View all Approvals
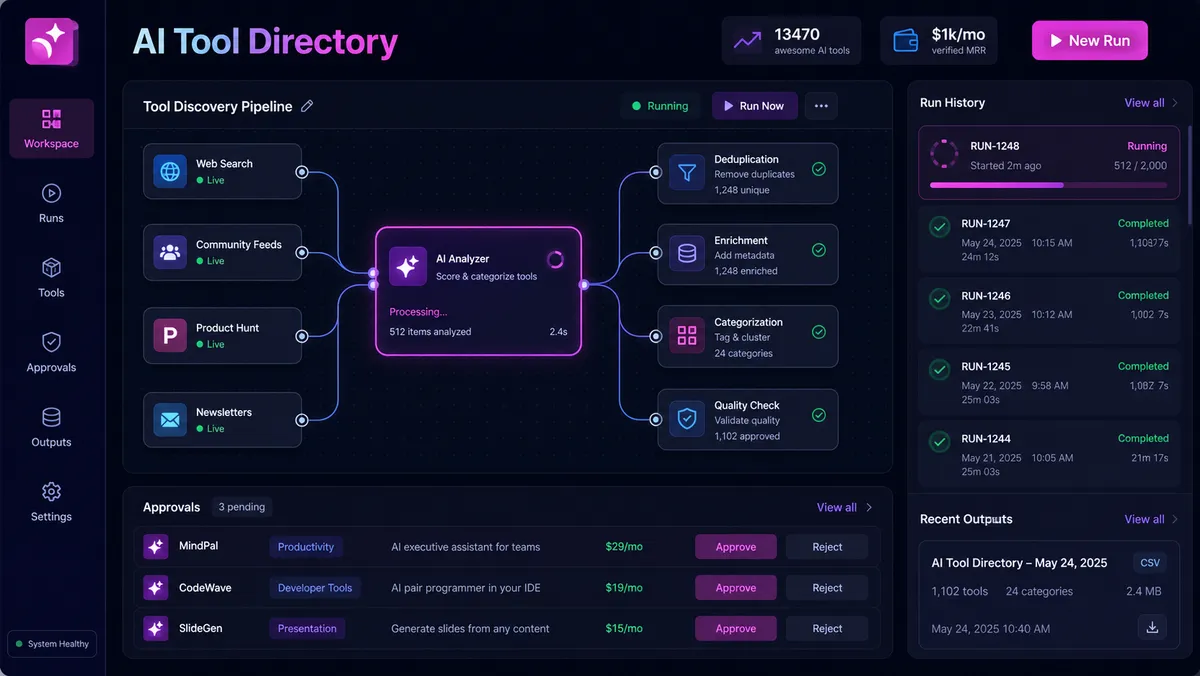The height and width of the screenshot is (676, 1200). [837, 507]
